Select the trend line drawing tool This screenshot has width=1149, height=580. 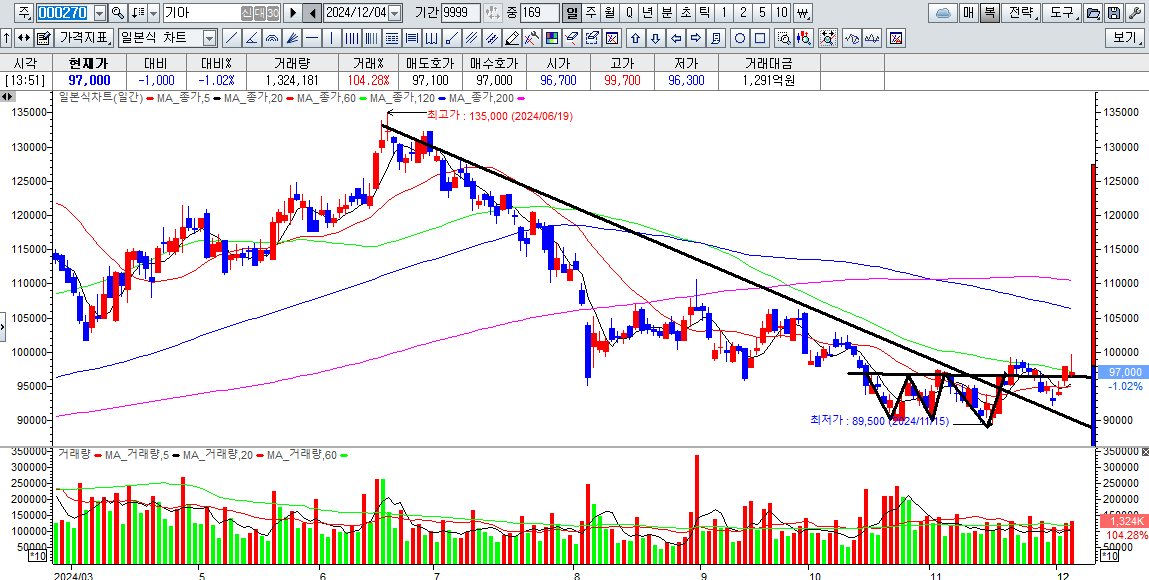[231, 38]
